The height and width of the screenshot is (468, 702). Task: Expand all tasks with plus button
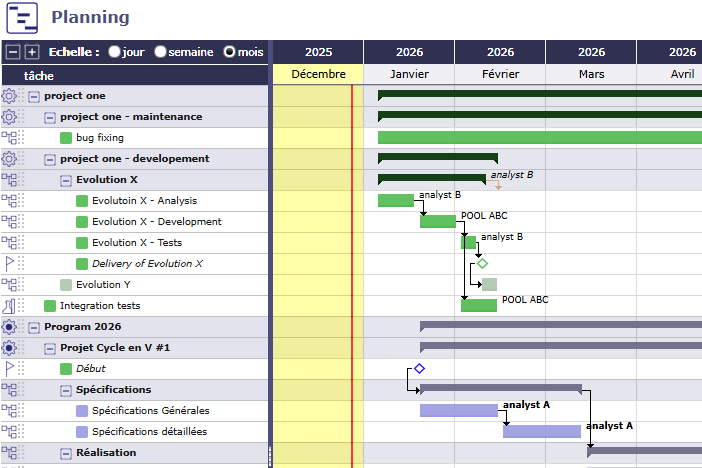click(x=32, y=52)
